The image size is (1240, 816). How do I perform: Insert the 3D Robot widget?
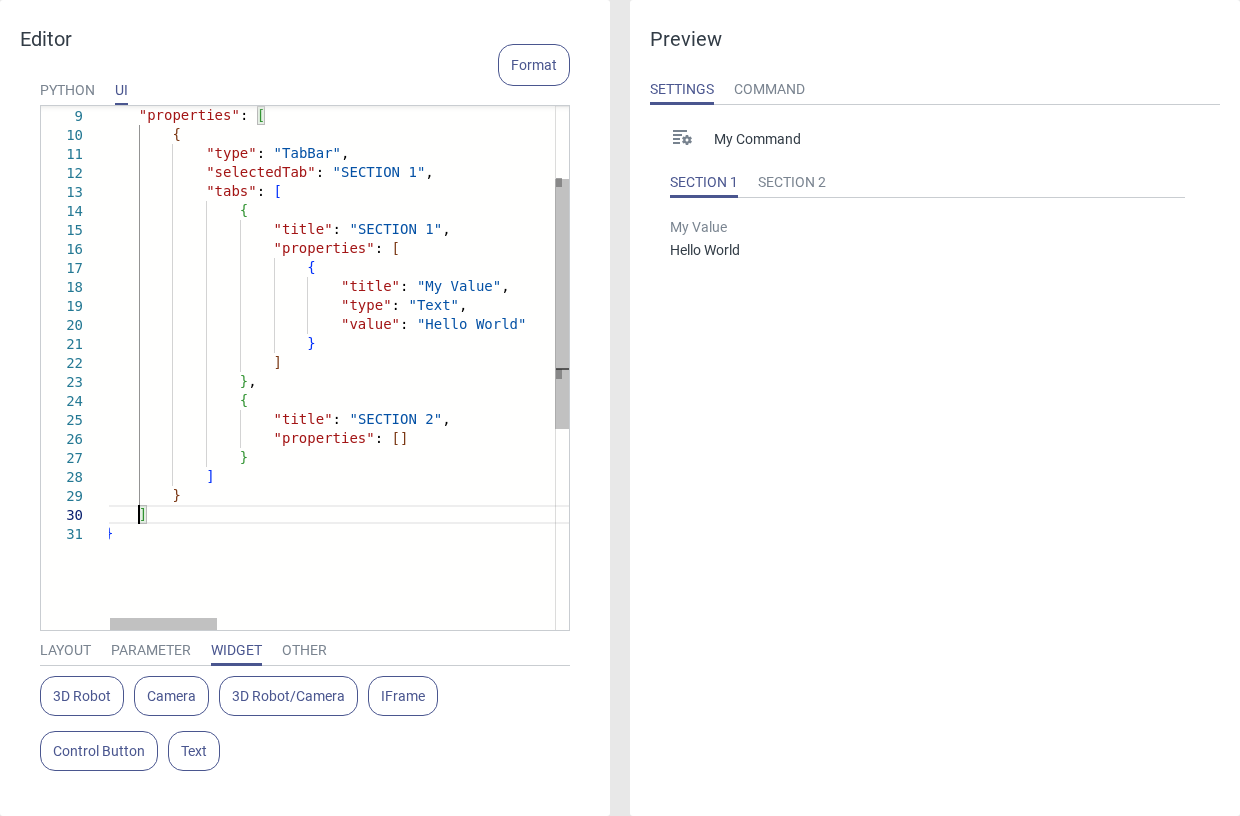pos(82,696)
